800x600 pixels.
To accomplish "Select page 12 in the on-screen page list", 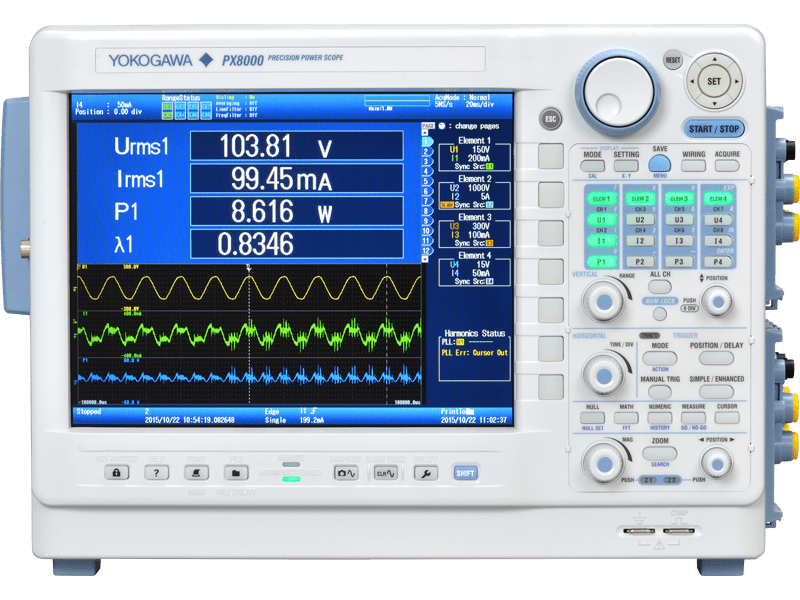I will pos(426,251).
